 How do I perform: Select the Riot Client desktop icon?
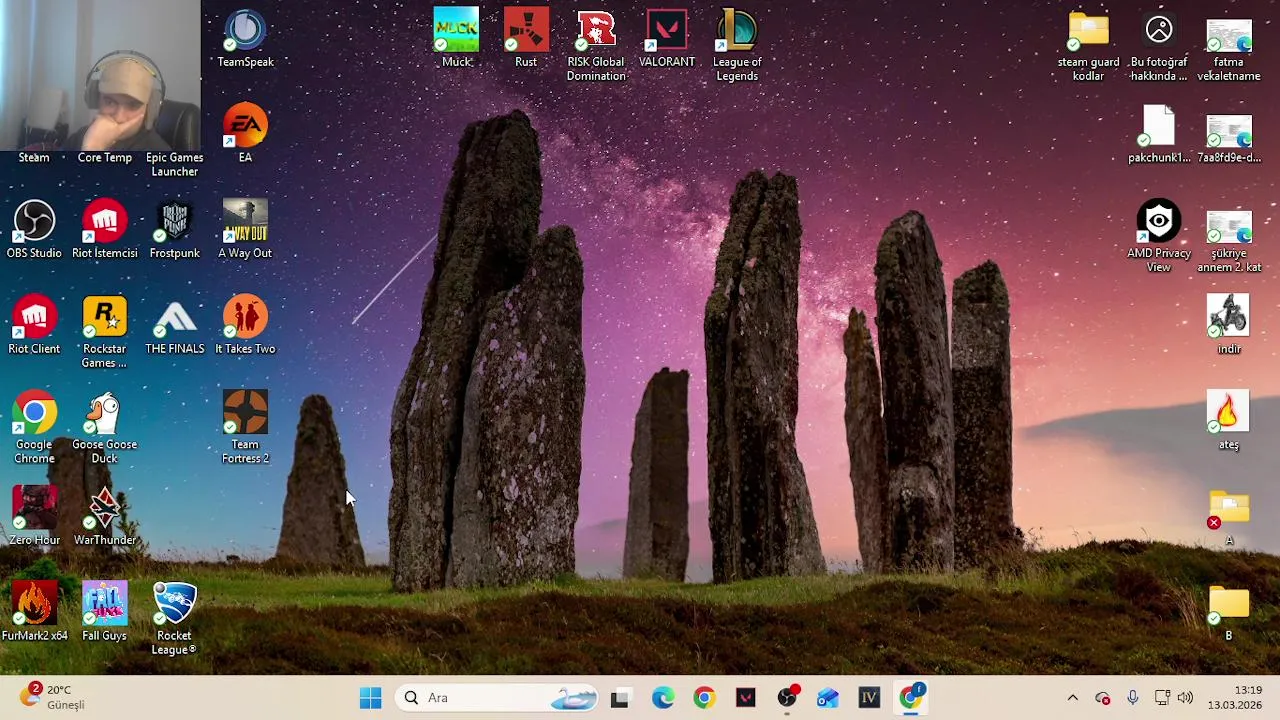pyautogui.click(x=34, y=326)
